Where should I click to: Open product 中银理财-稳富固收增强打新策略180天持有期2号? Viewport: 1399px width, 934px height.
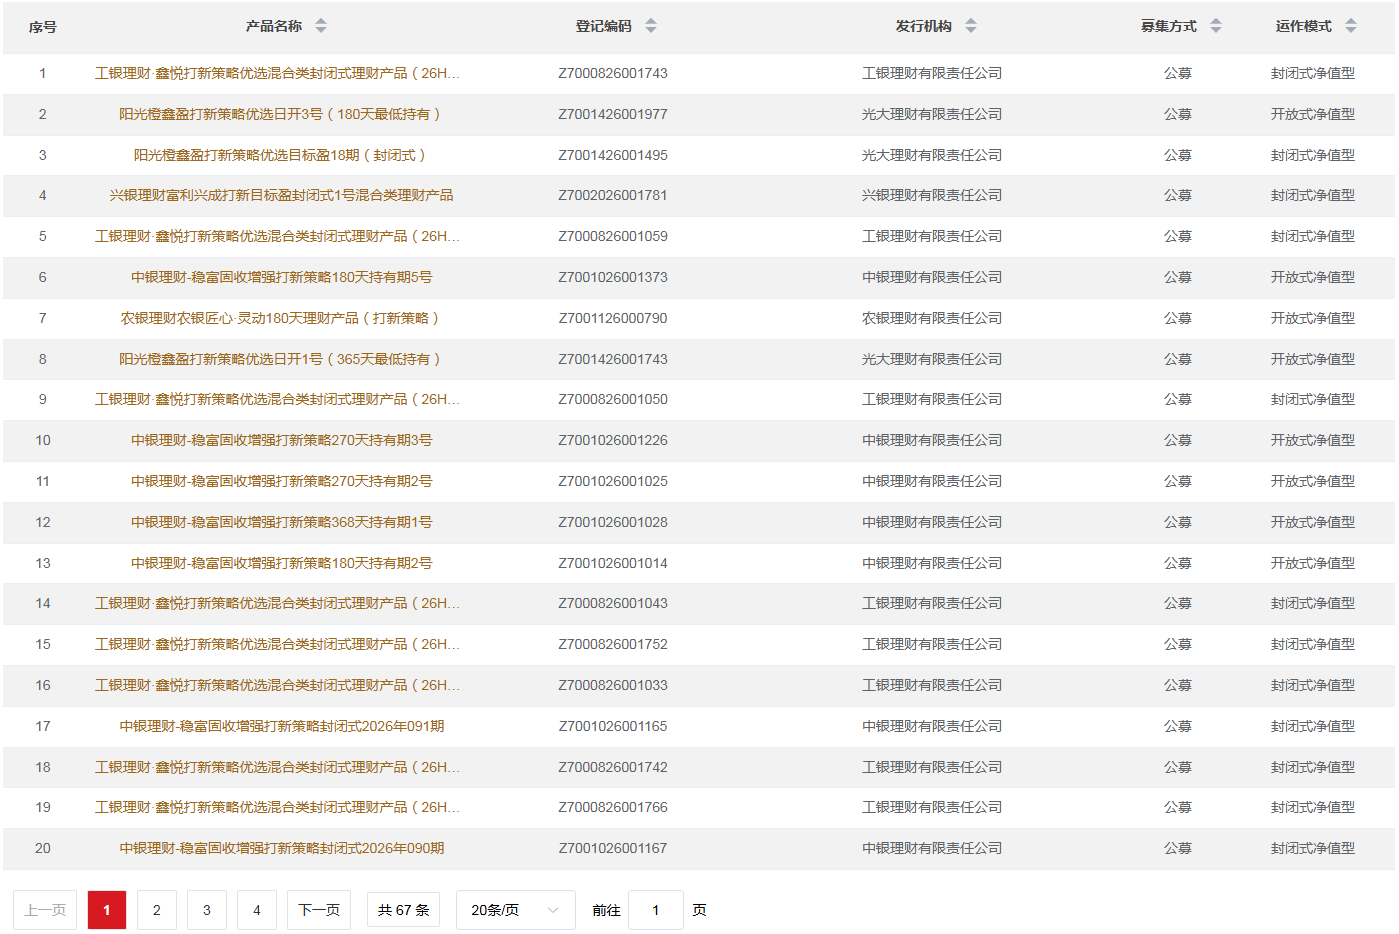tap(281, 563)
